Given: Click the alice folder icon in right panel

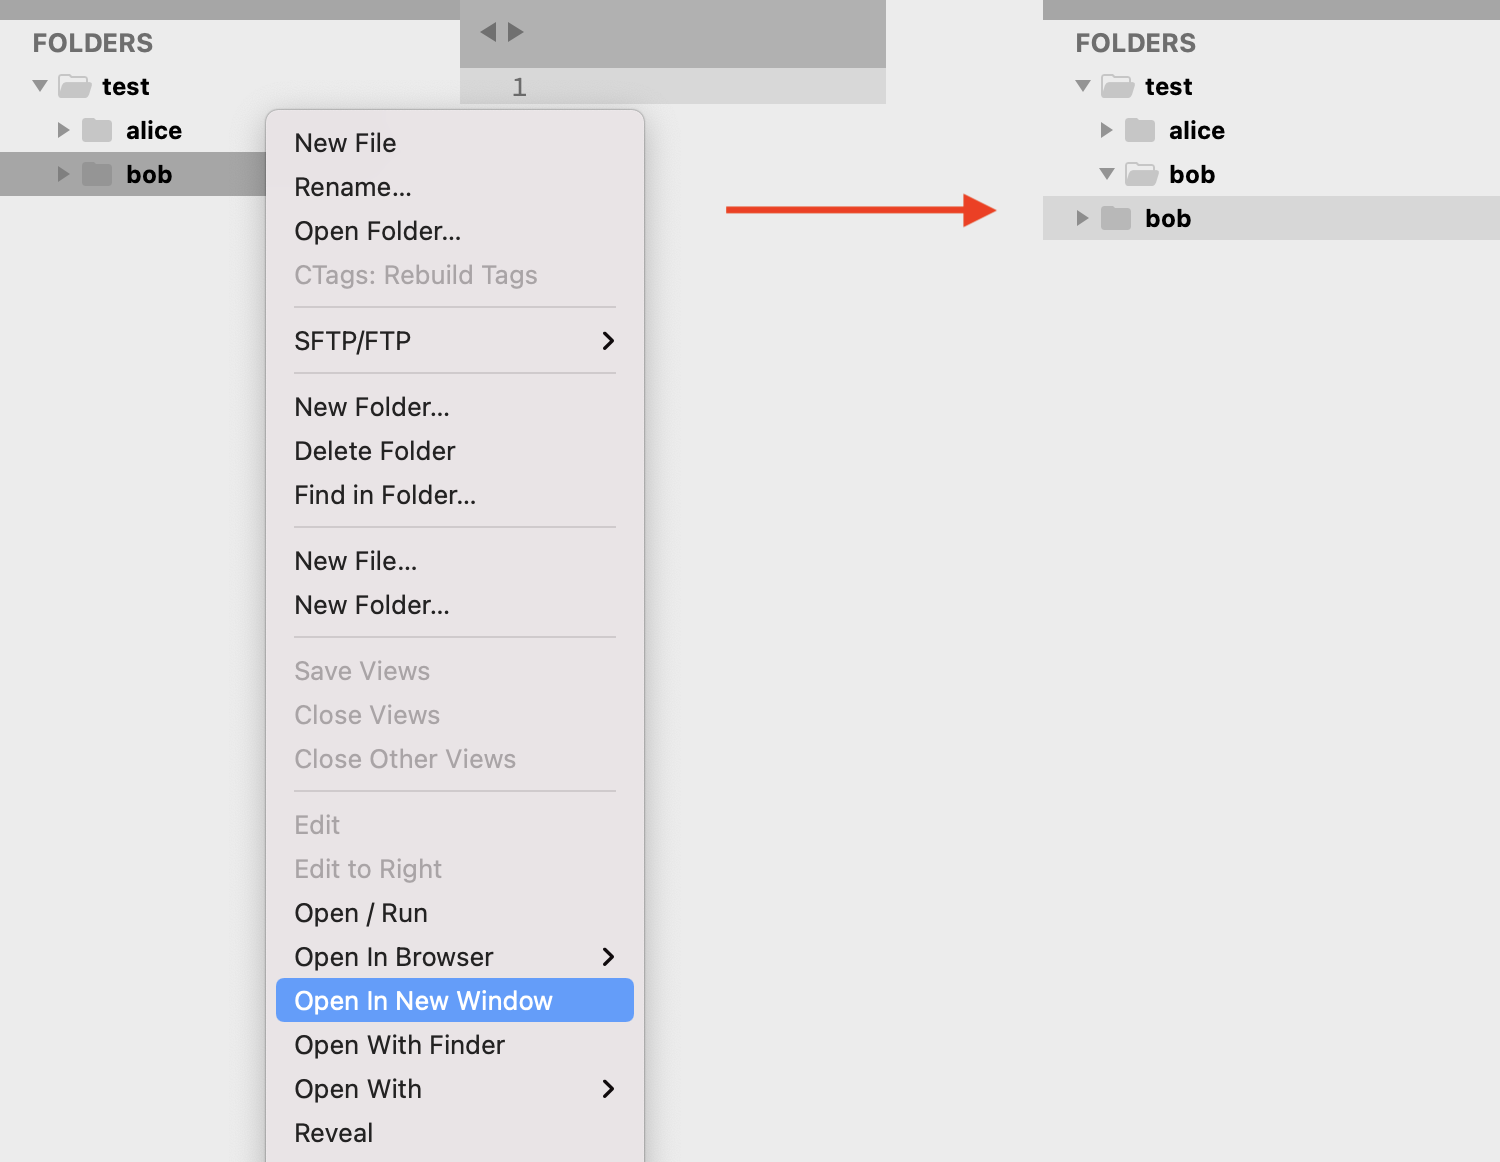Looking at the screenshot, I should [x=1140, y=130].
